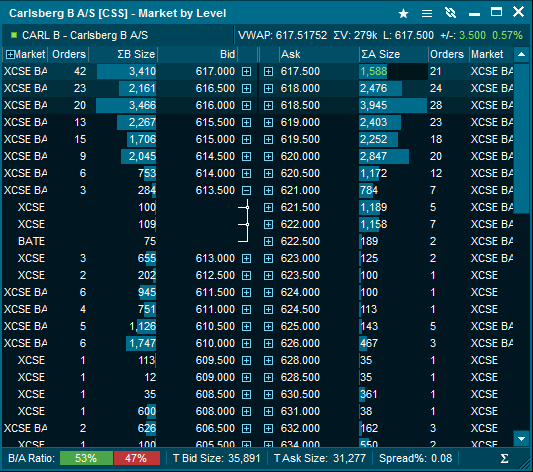Click the ask-side Market column header
The image size is (533, 472).
491,54
